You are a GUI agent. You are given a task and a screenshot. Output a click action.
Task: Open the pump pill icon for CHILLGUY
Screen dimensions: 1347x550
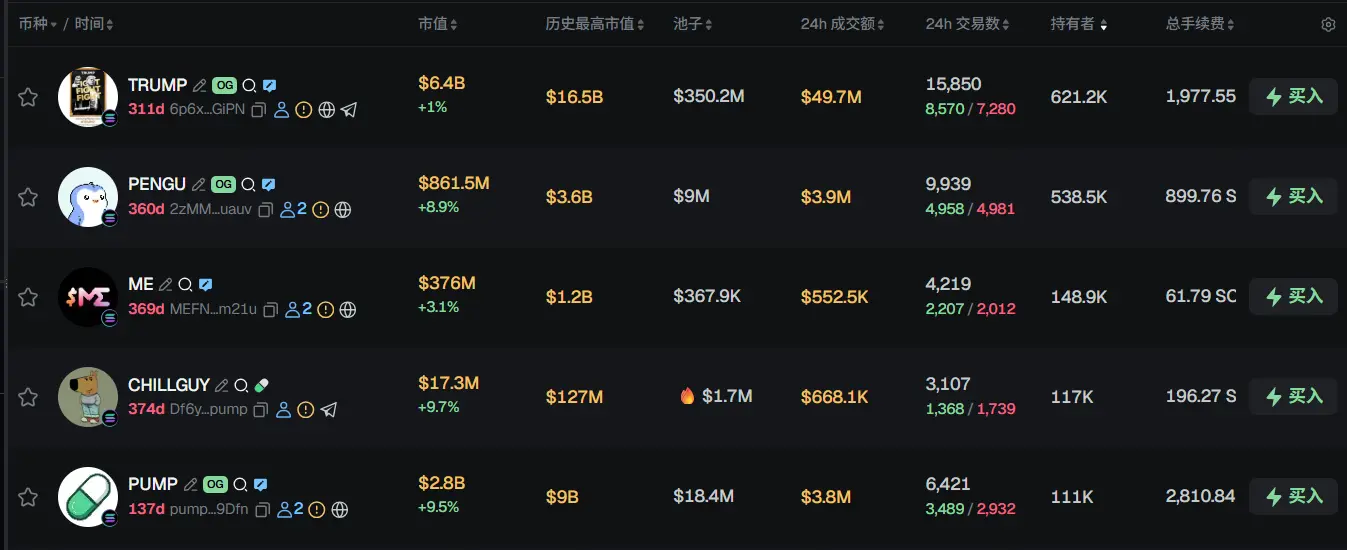(262, 385)
